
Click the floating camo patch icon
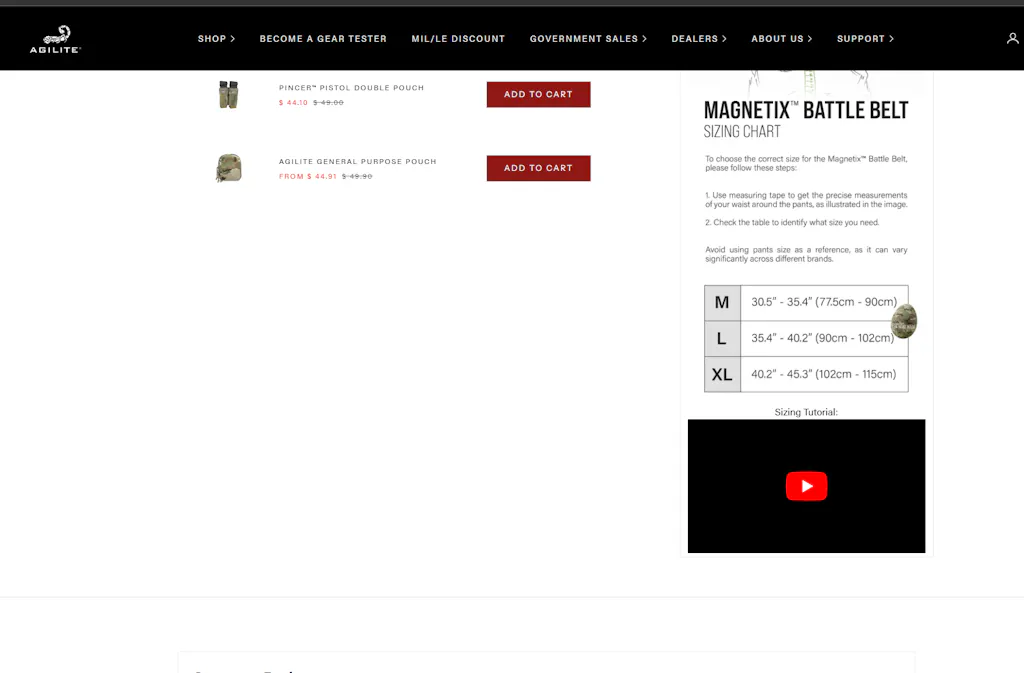[x=904, y=321]
